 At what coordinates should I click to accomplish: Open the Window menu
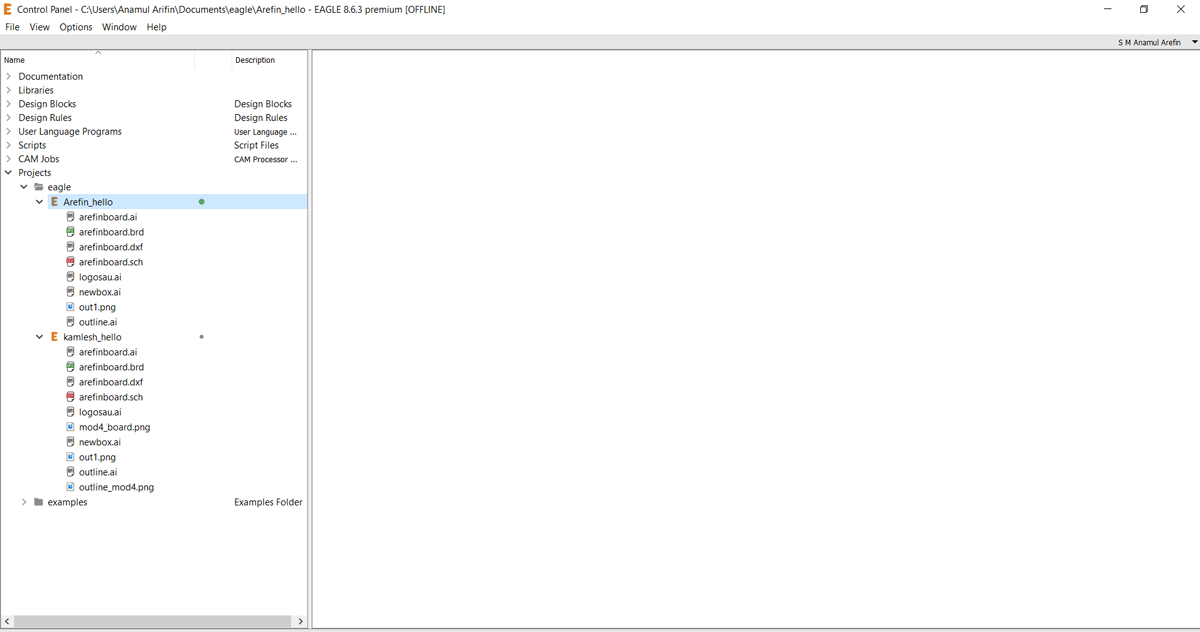(119, 27)
